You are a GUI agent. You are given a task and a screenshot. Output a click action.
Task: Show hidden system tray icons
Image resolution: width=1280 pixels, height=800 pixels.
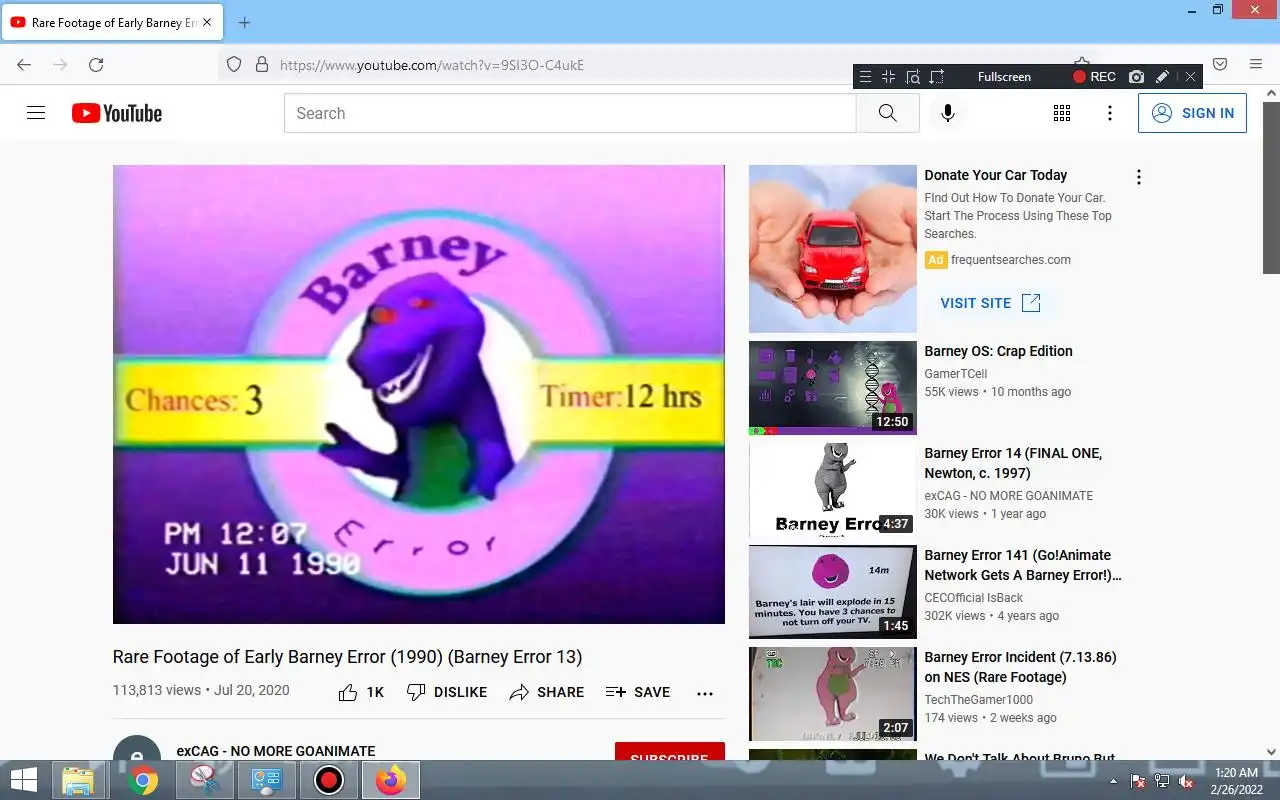click(x=1113, y=781)
